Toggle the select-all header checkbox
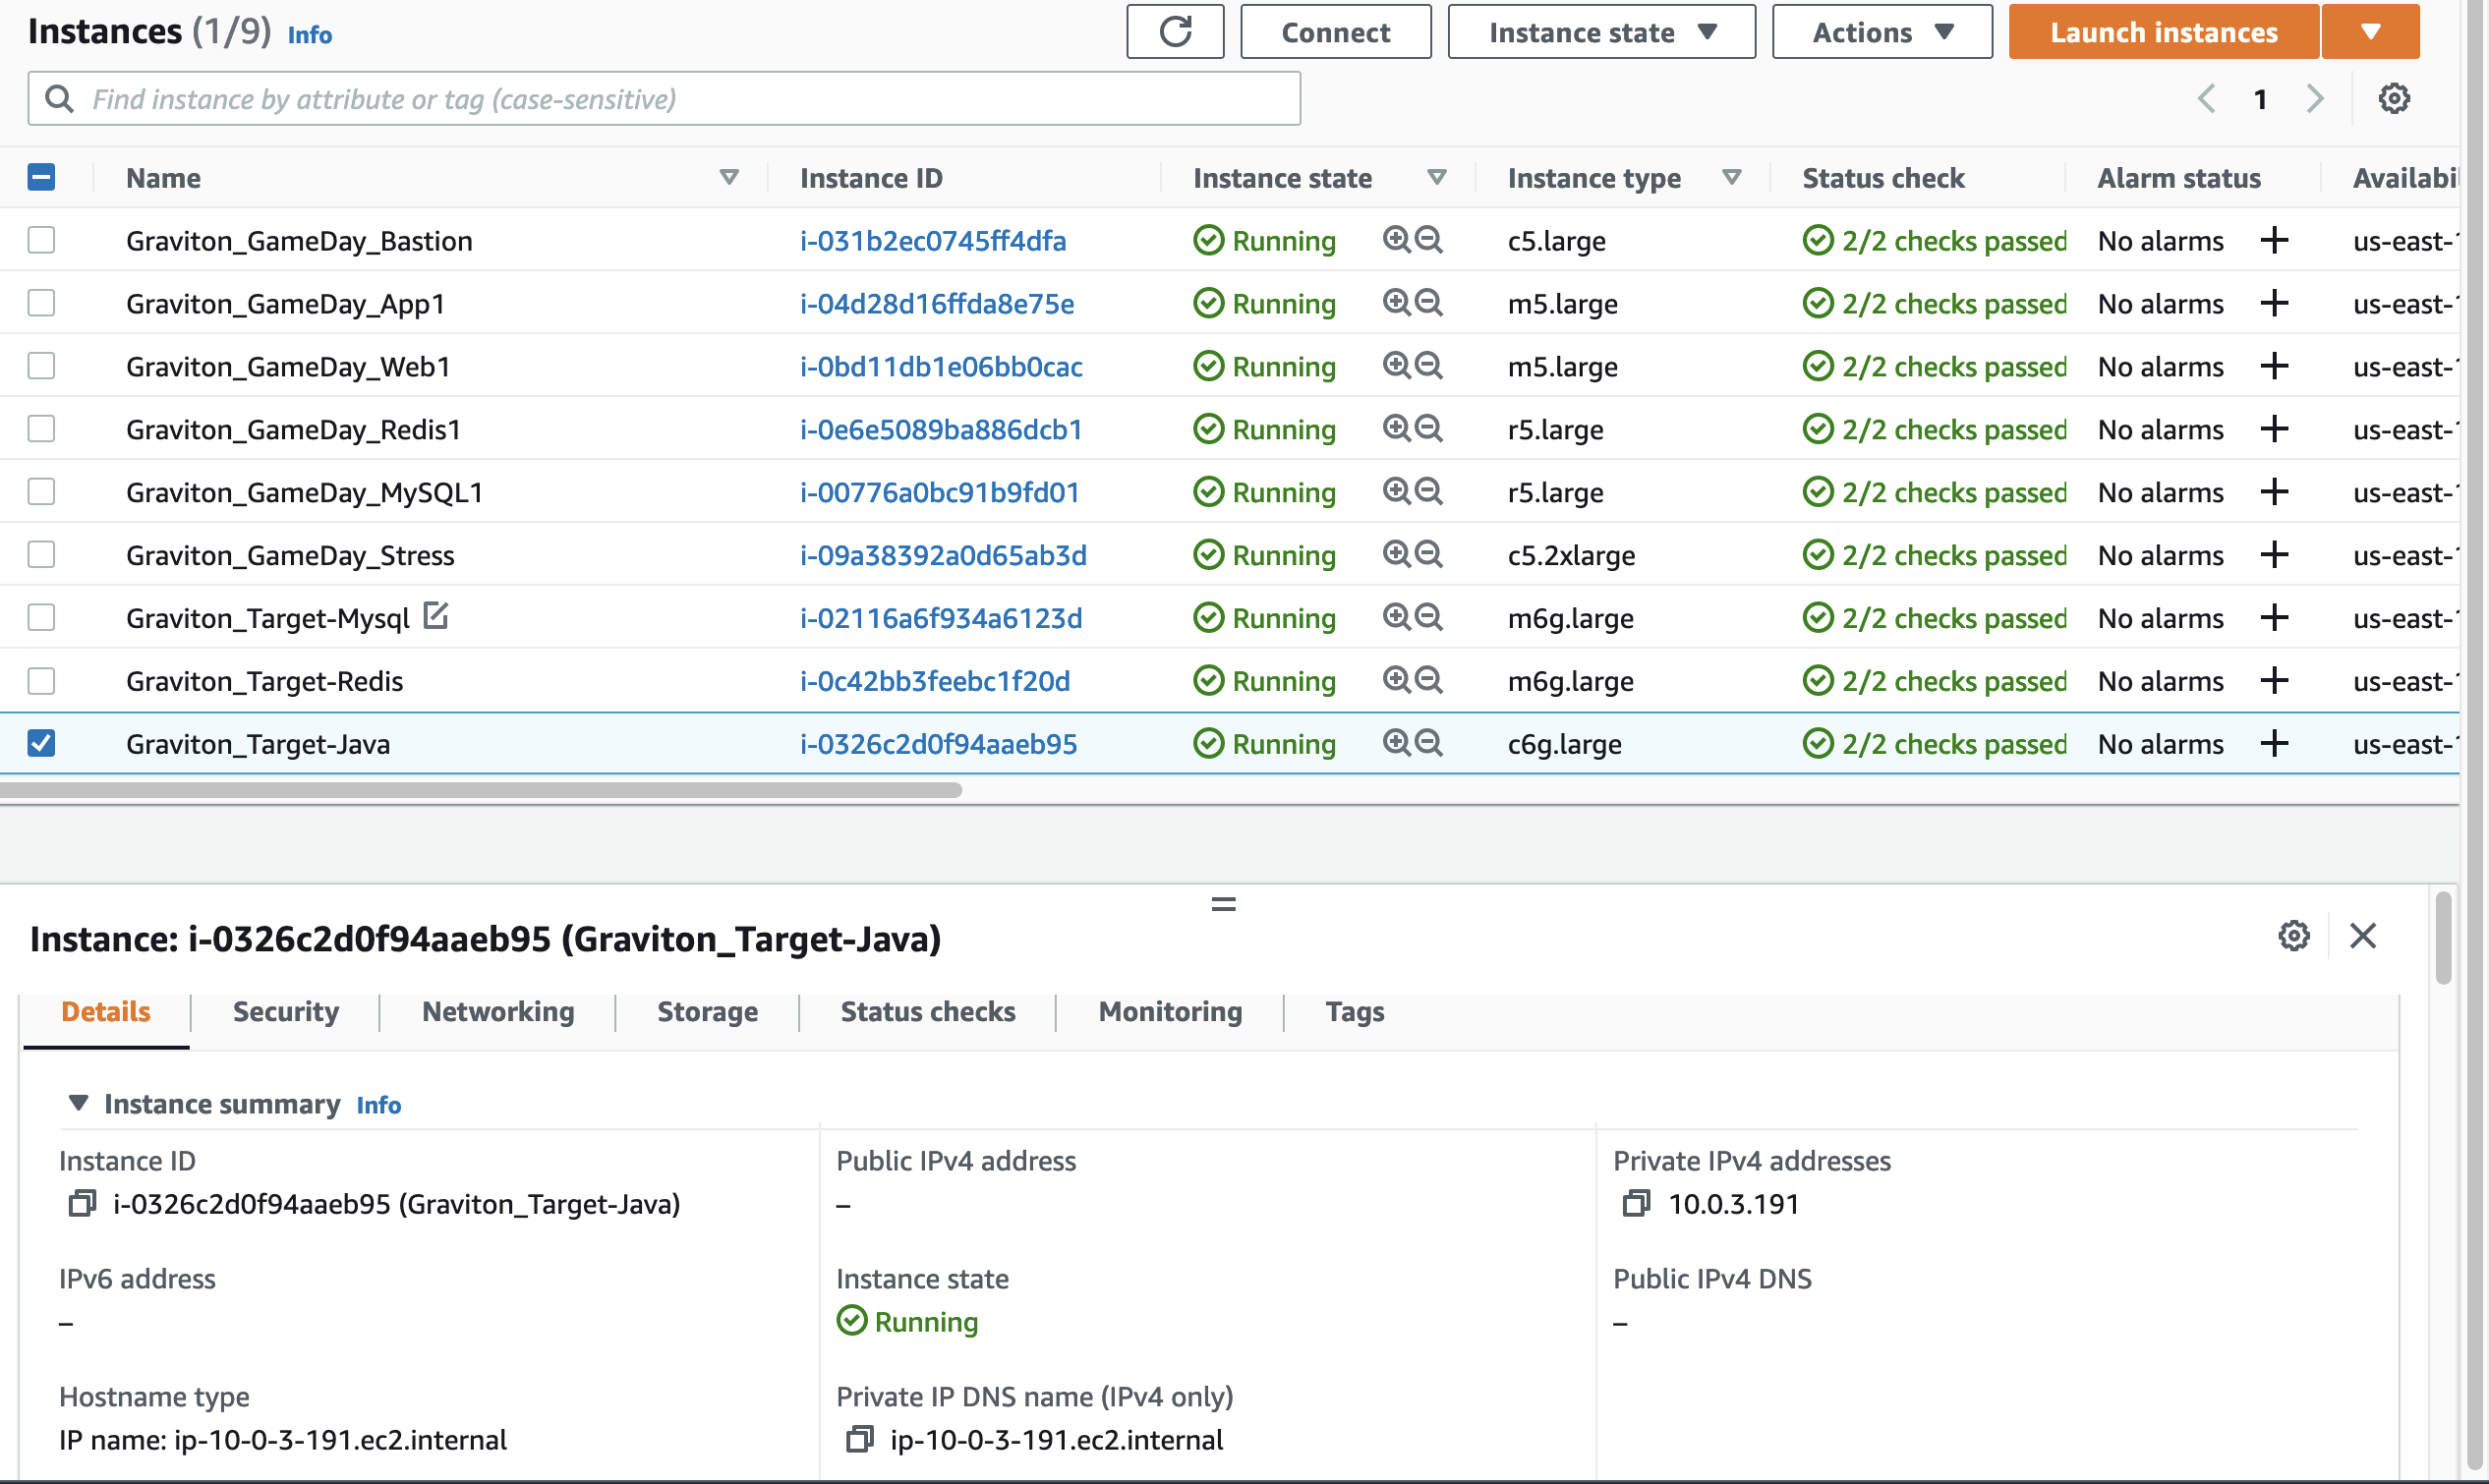This screenshot has height=1484, width=2489. click(41, 178)
